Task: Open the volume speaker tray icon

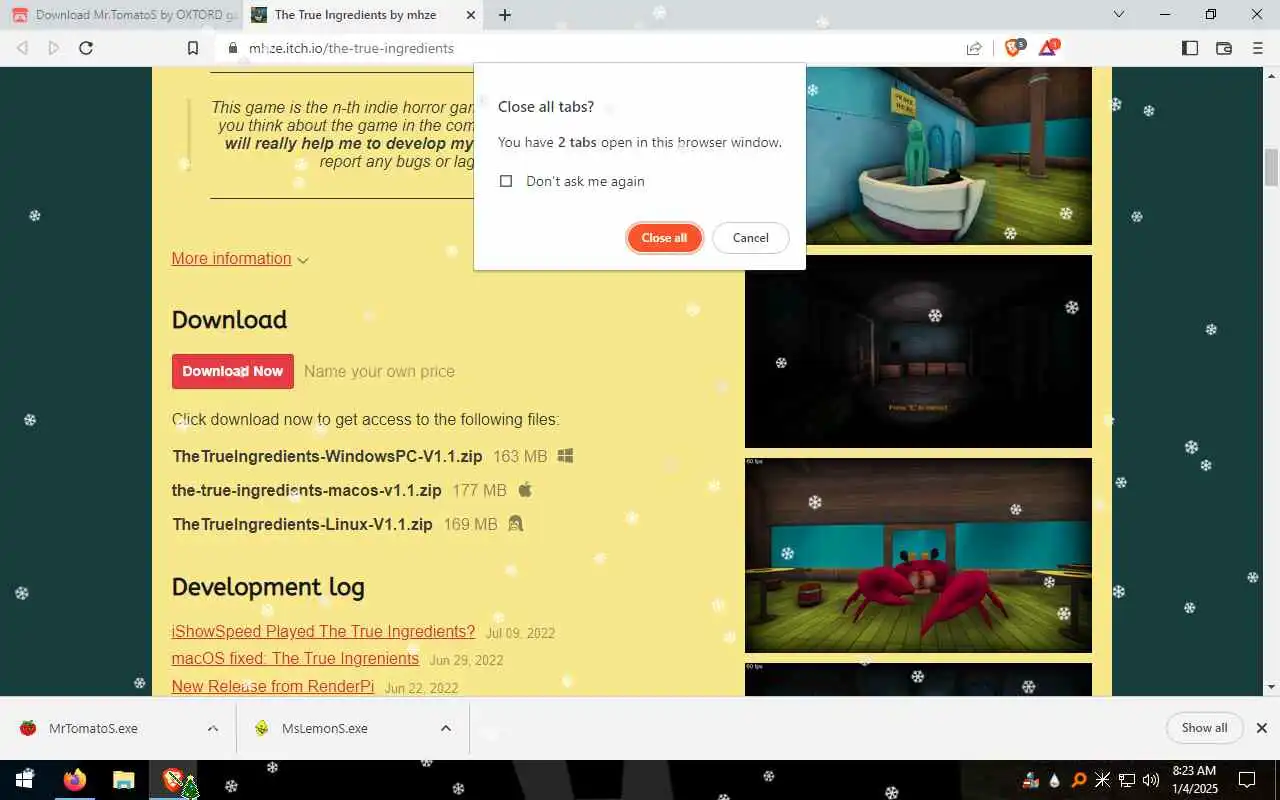Action: [1150, 780]
